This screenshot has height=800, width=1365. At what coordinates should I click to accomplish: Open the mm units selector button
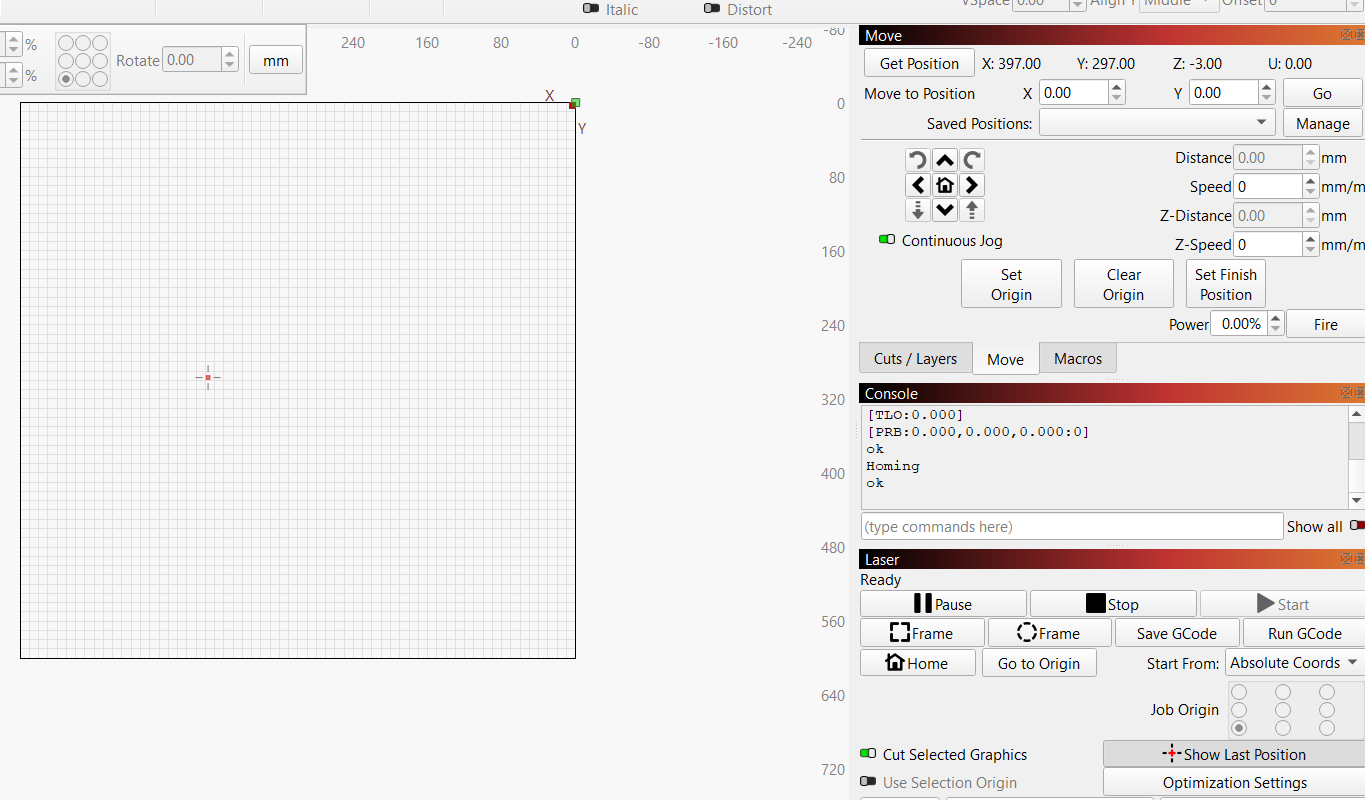pos(276,60)
